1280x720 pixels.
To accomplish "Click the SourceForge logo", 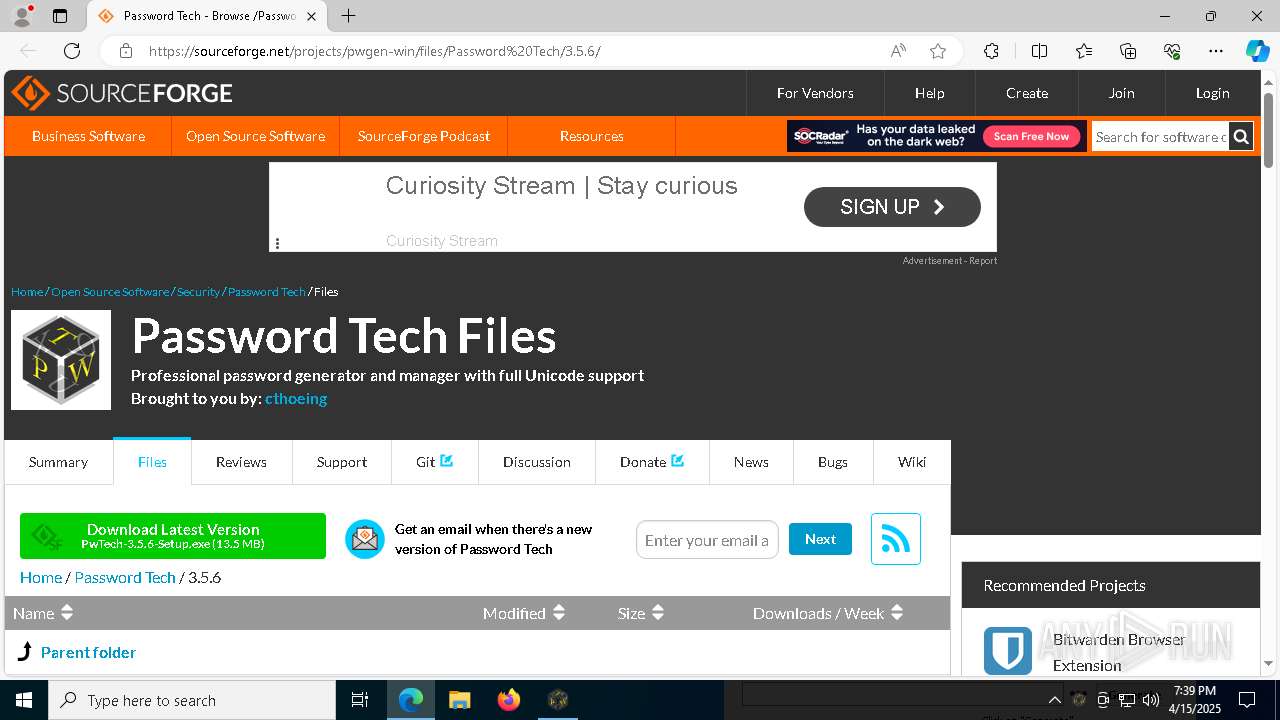I will [122, 93].
